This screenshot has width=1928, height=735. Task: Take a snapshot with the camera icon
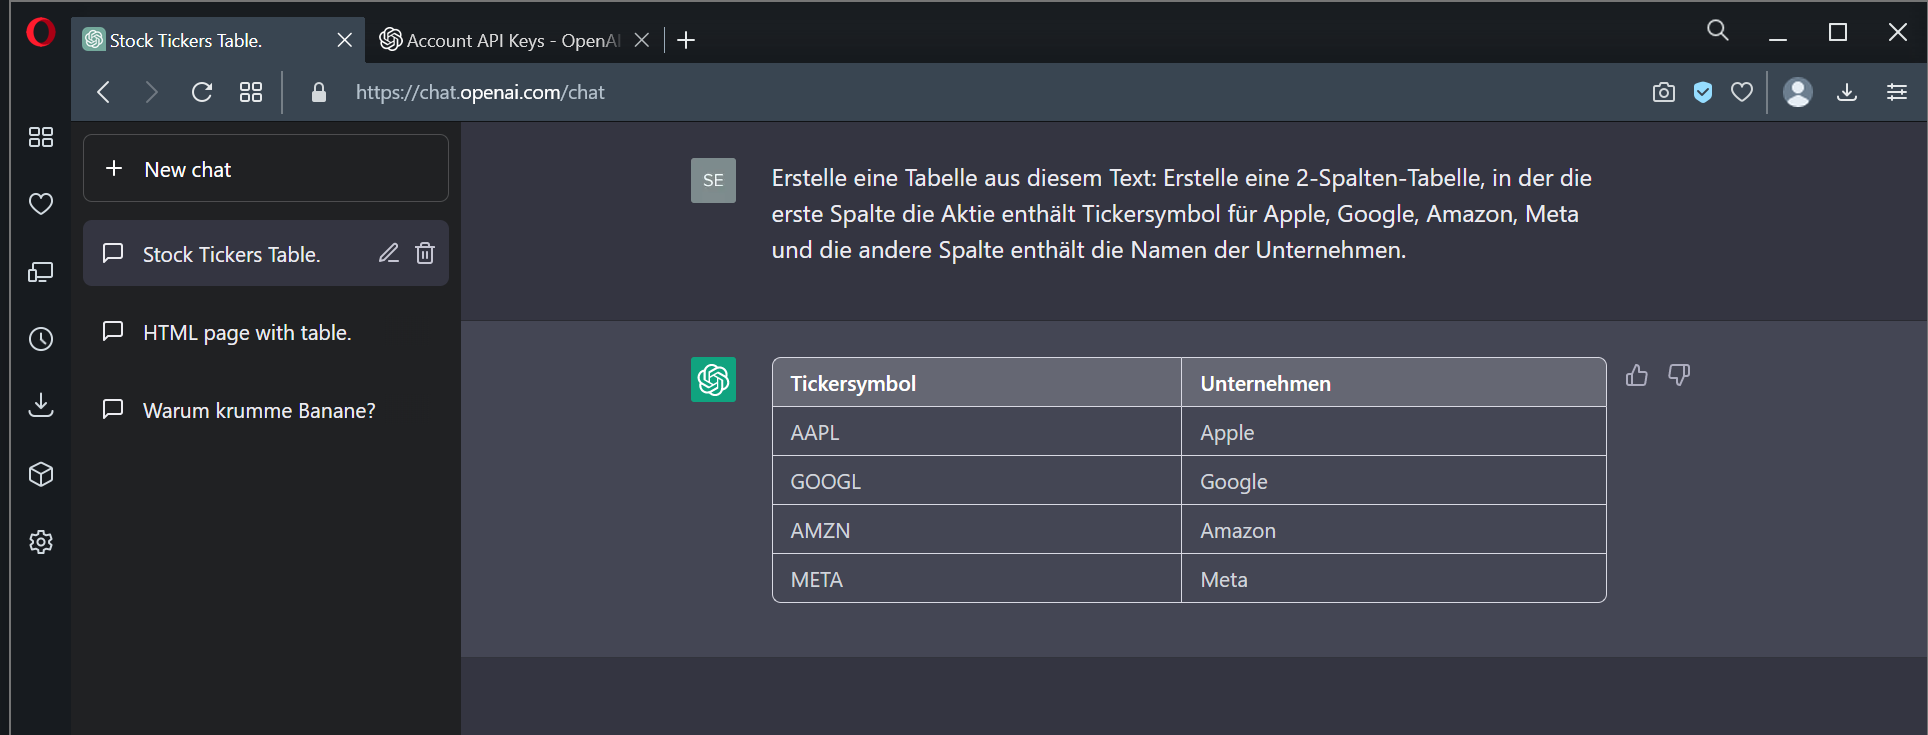coord(1664,92)
